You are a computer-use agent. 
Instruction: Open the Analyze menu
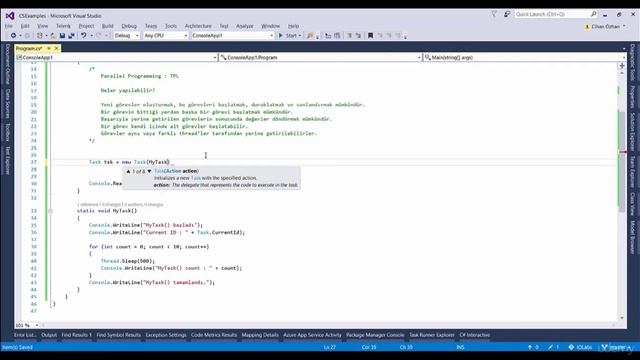(x=245, y=26)
